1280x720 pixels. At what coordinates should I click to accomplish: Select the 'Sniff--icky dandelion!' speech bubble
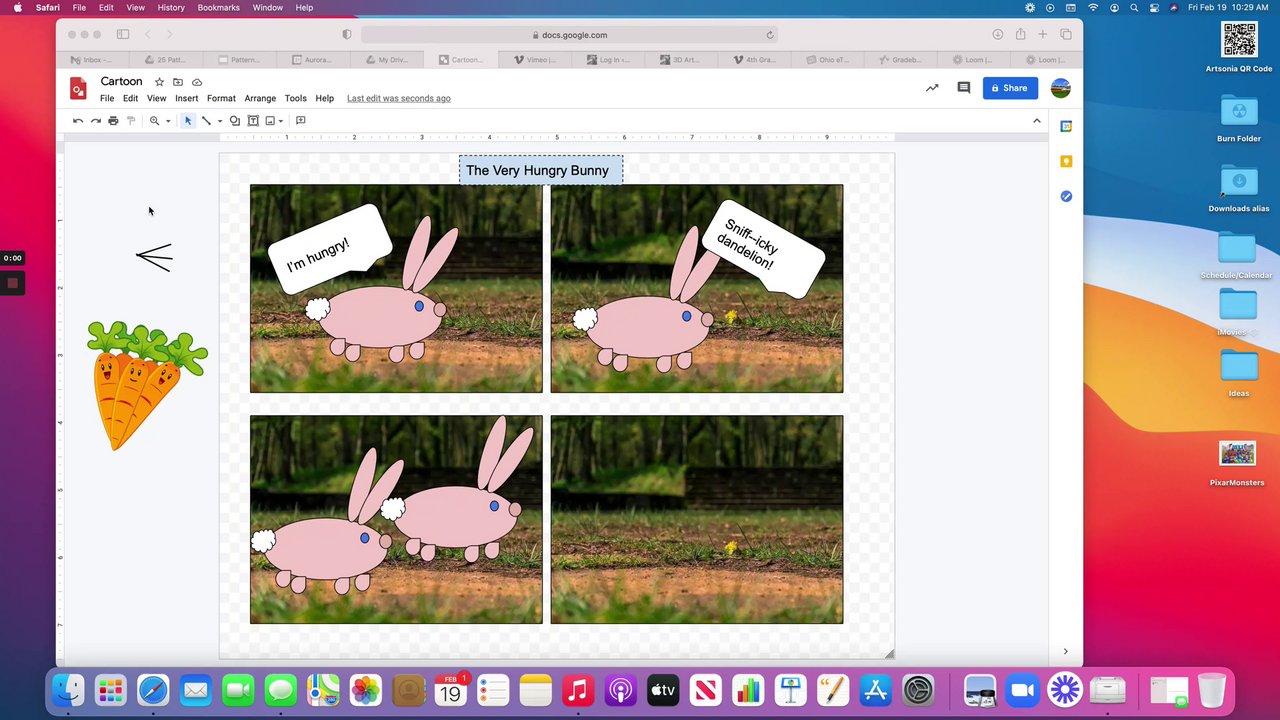(763, 249)
